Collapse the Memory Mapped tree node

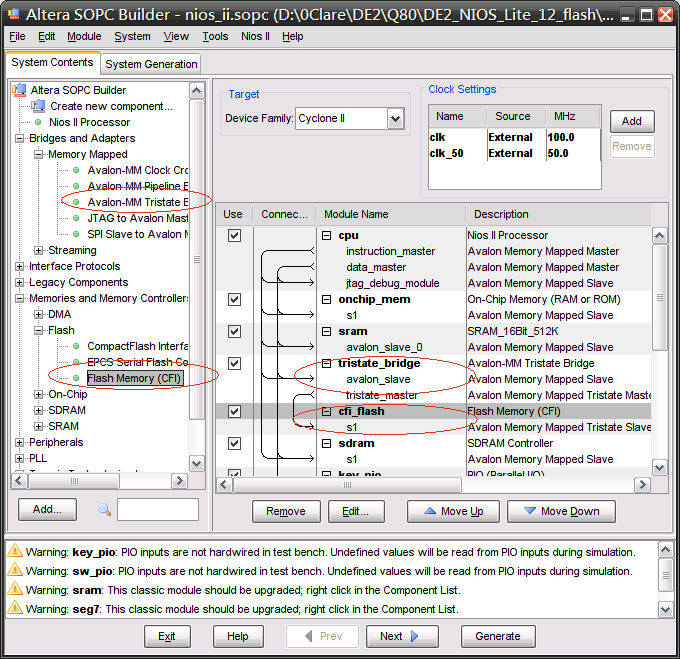(39, 154)
